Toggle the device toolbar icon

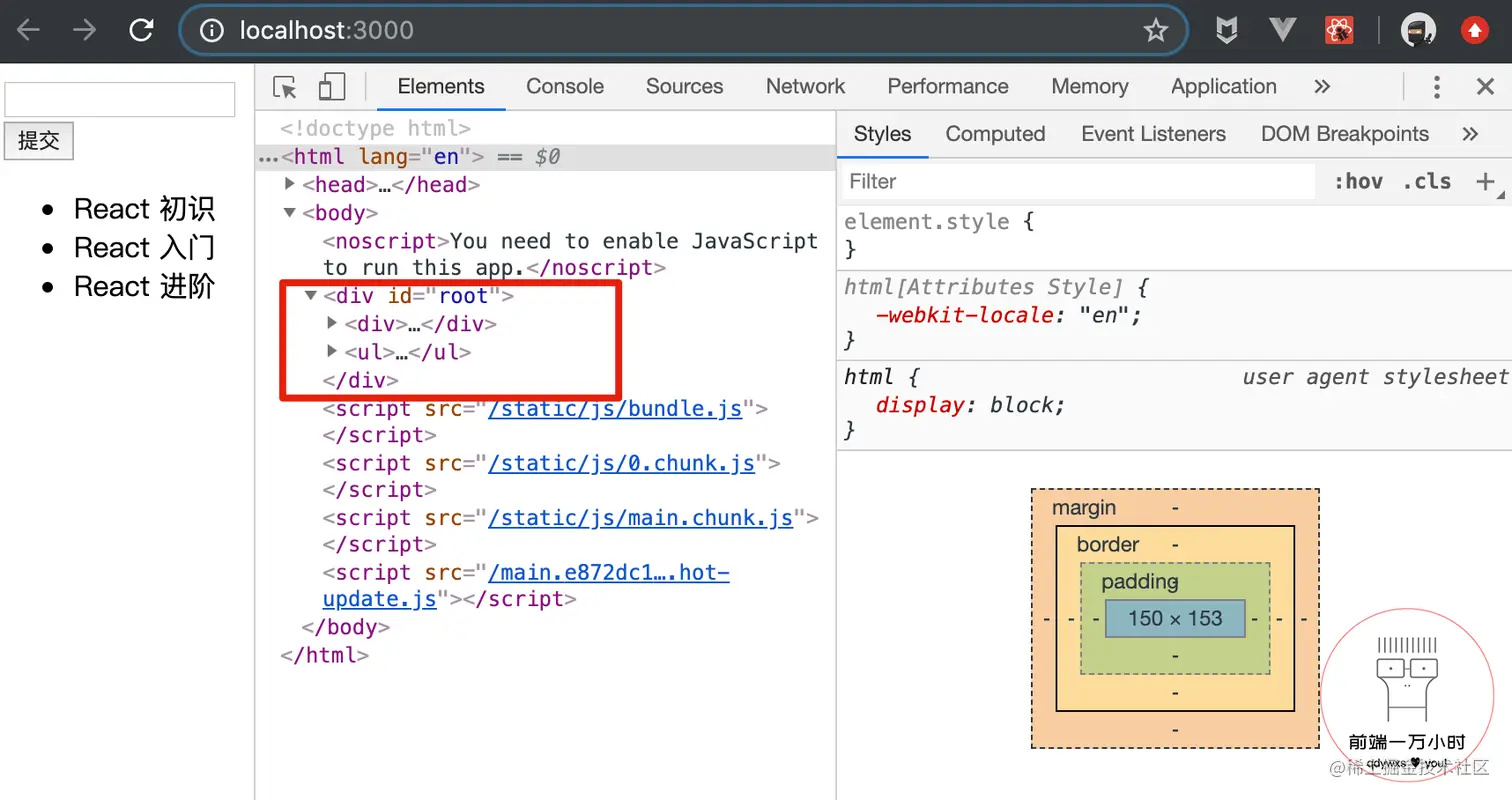point(331,87)
